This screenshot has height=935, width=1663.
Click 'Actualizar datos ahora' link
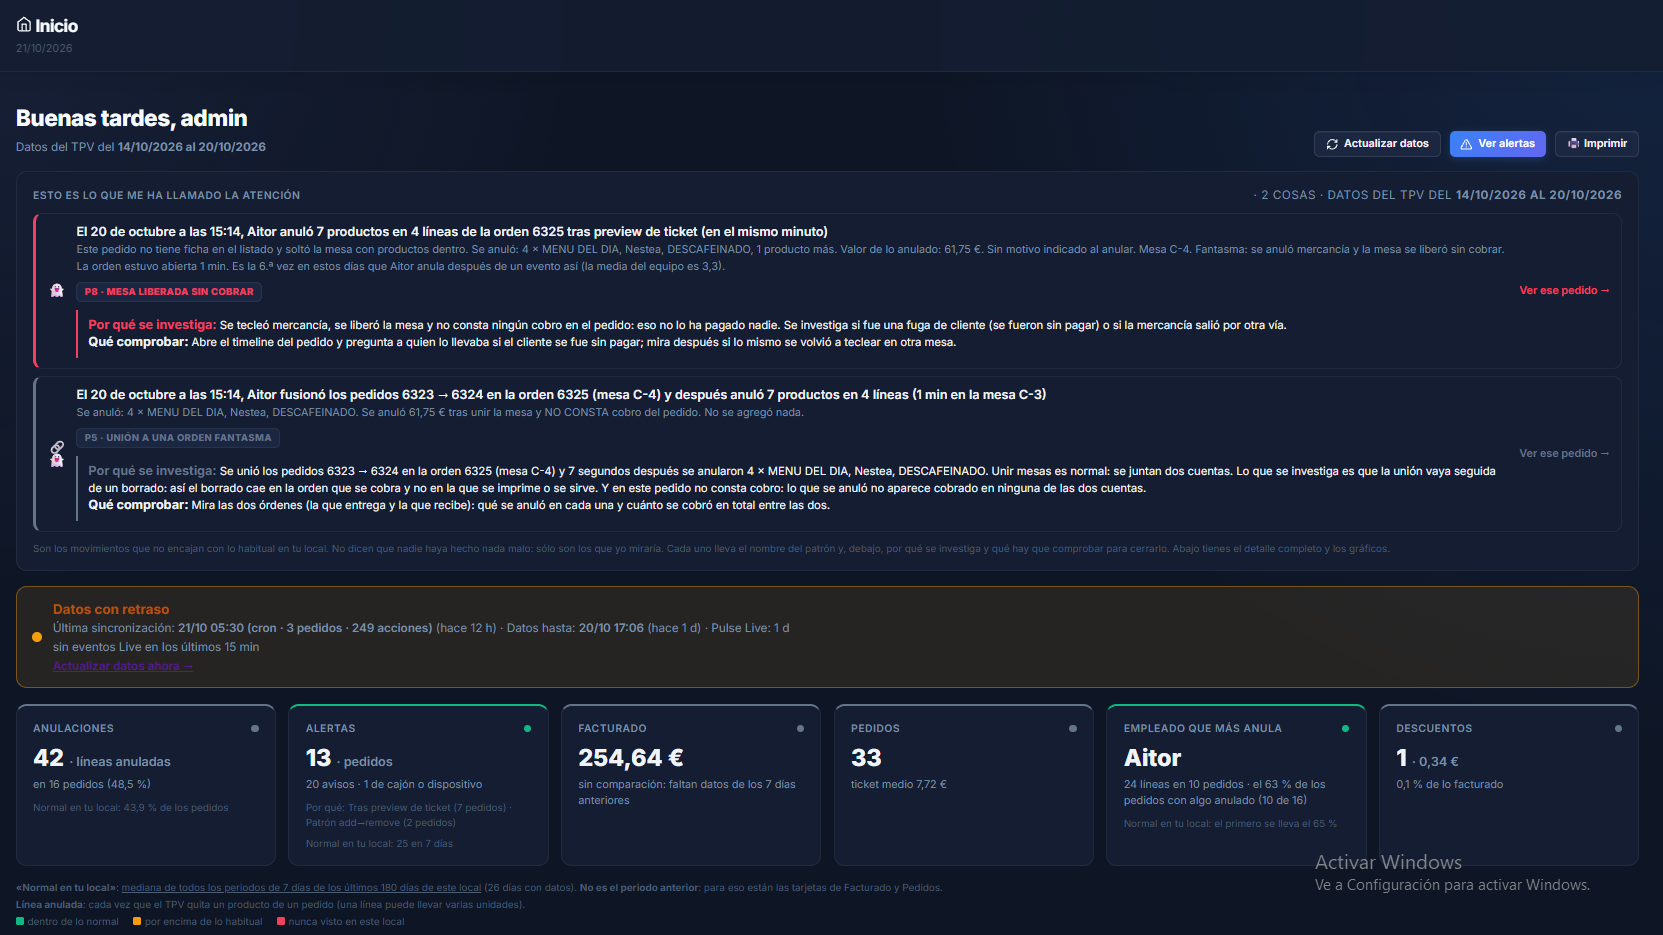click(122, 666)
